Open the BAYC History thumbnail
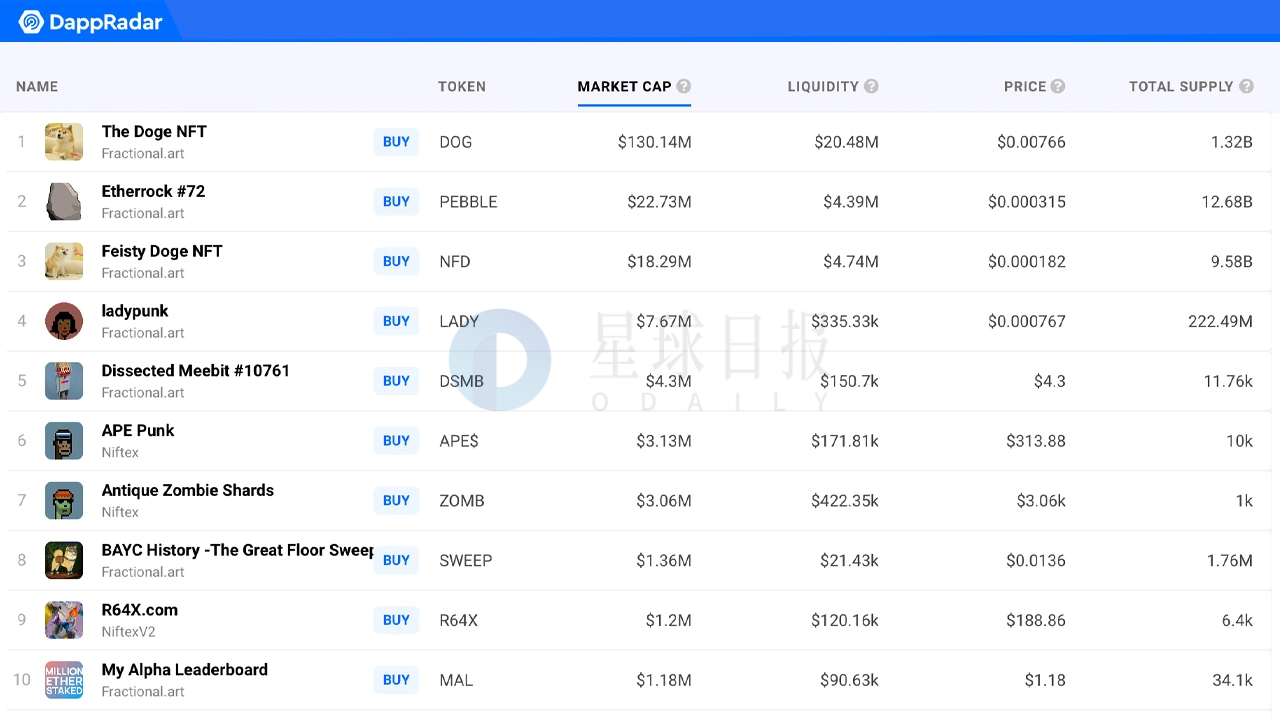Viewport: 1280px width, 720px height. 64,560
